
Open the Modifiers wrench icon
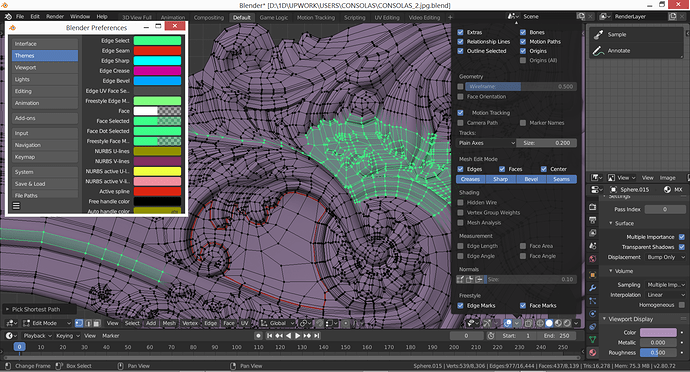pos(593,288)
